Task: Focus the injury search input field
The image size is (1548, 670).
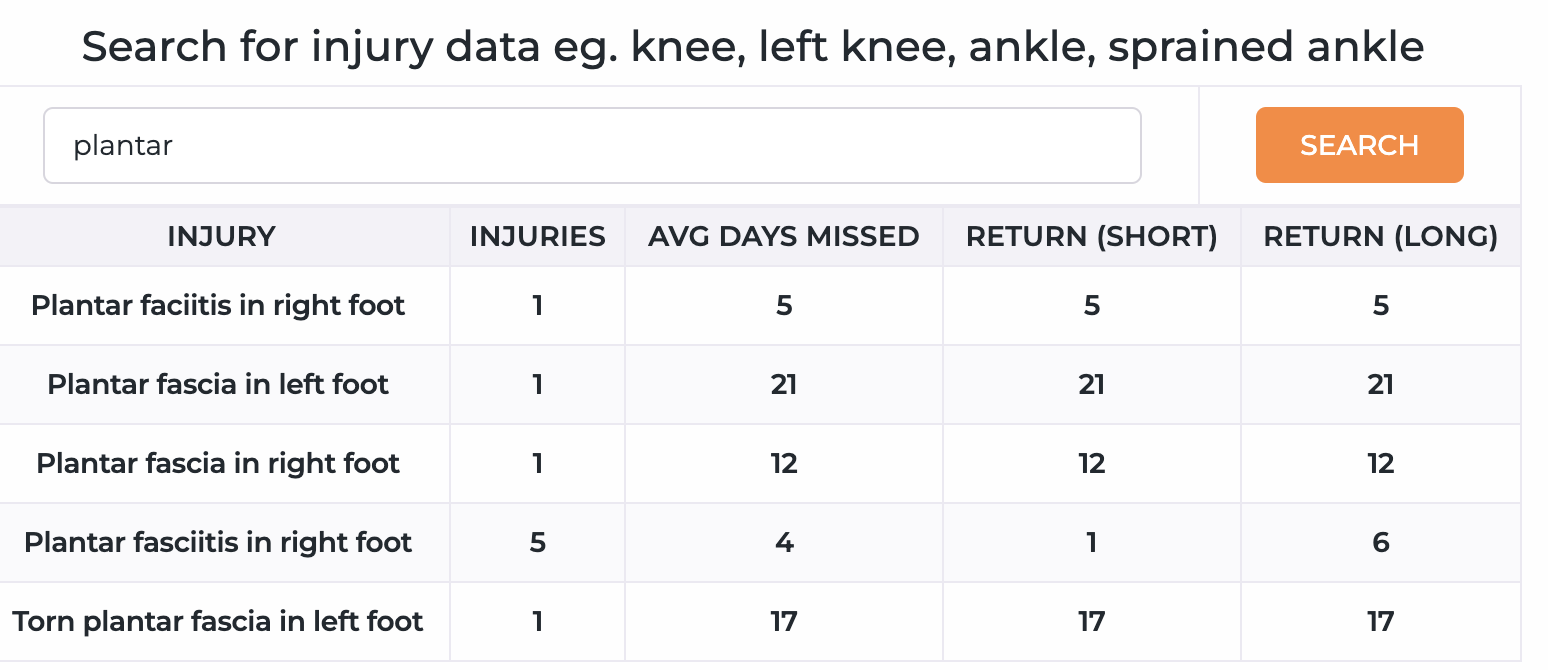Action: (x=591, y=146)
